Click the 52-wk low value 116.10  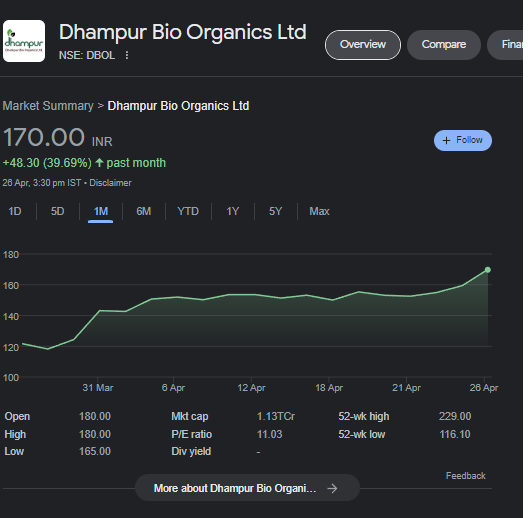click(x=455, y=434)
